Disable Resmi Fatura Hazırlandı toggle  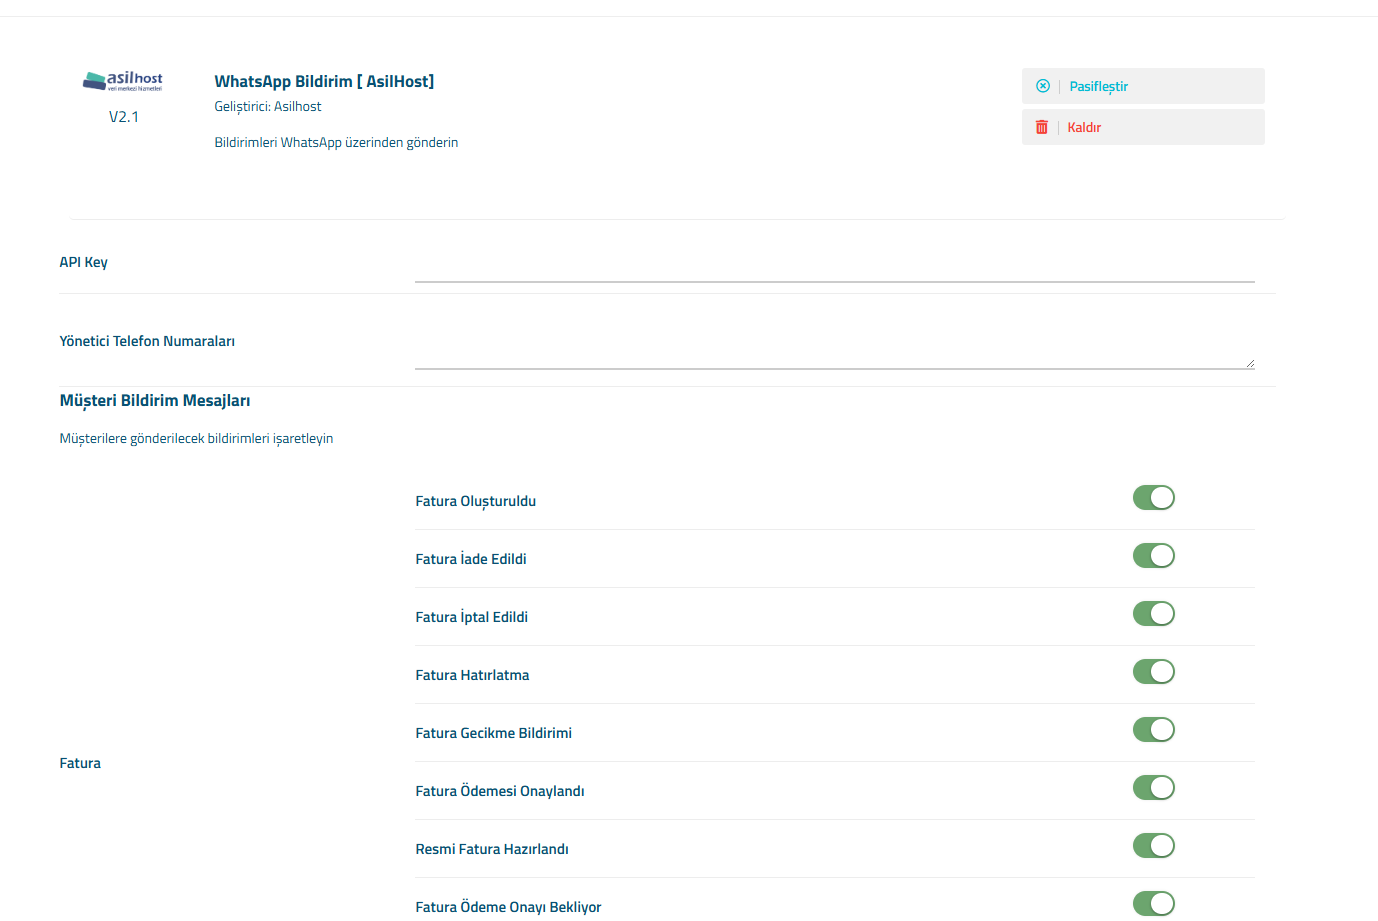pos(1153,846)
